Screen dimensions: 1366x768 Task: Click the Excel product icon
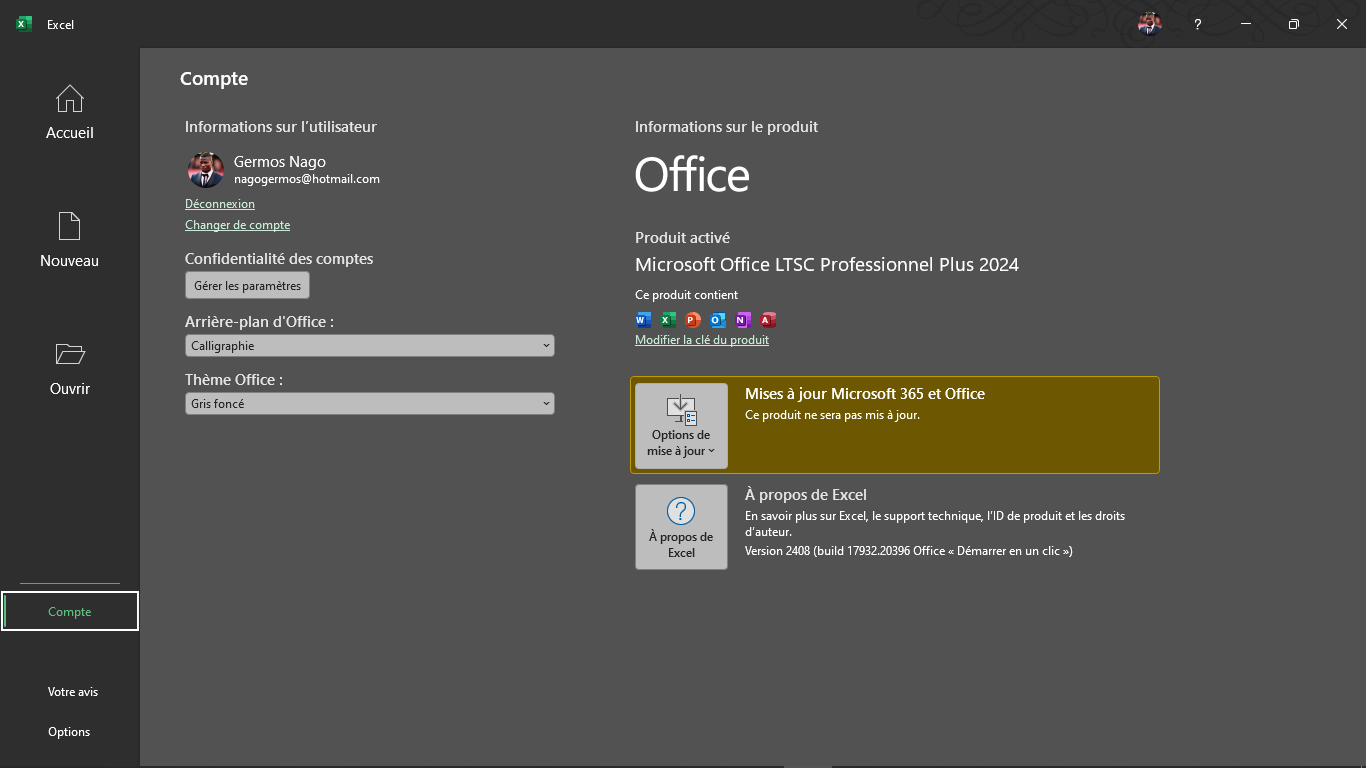(668, 320)
